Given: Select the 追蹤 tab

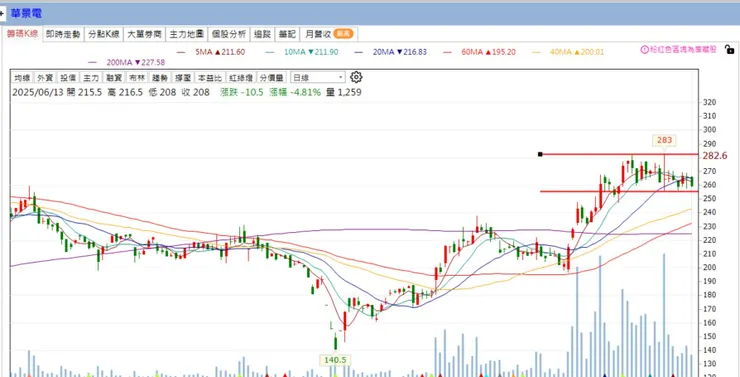Looking at the screenshot, I should click(262, 34).
